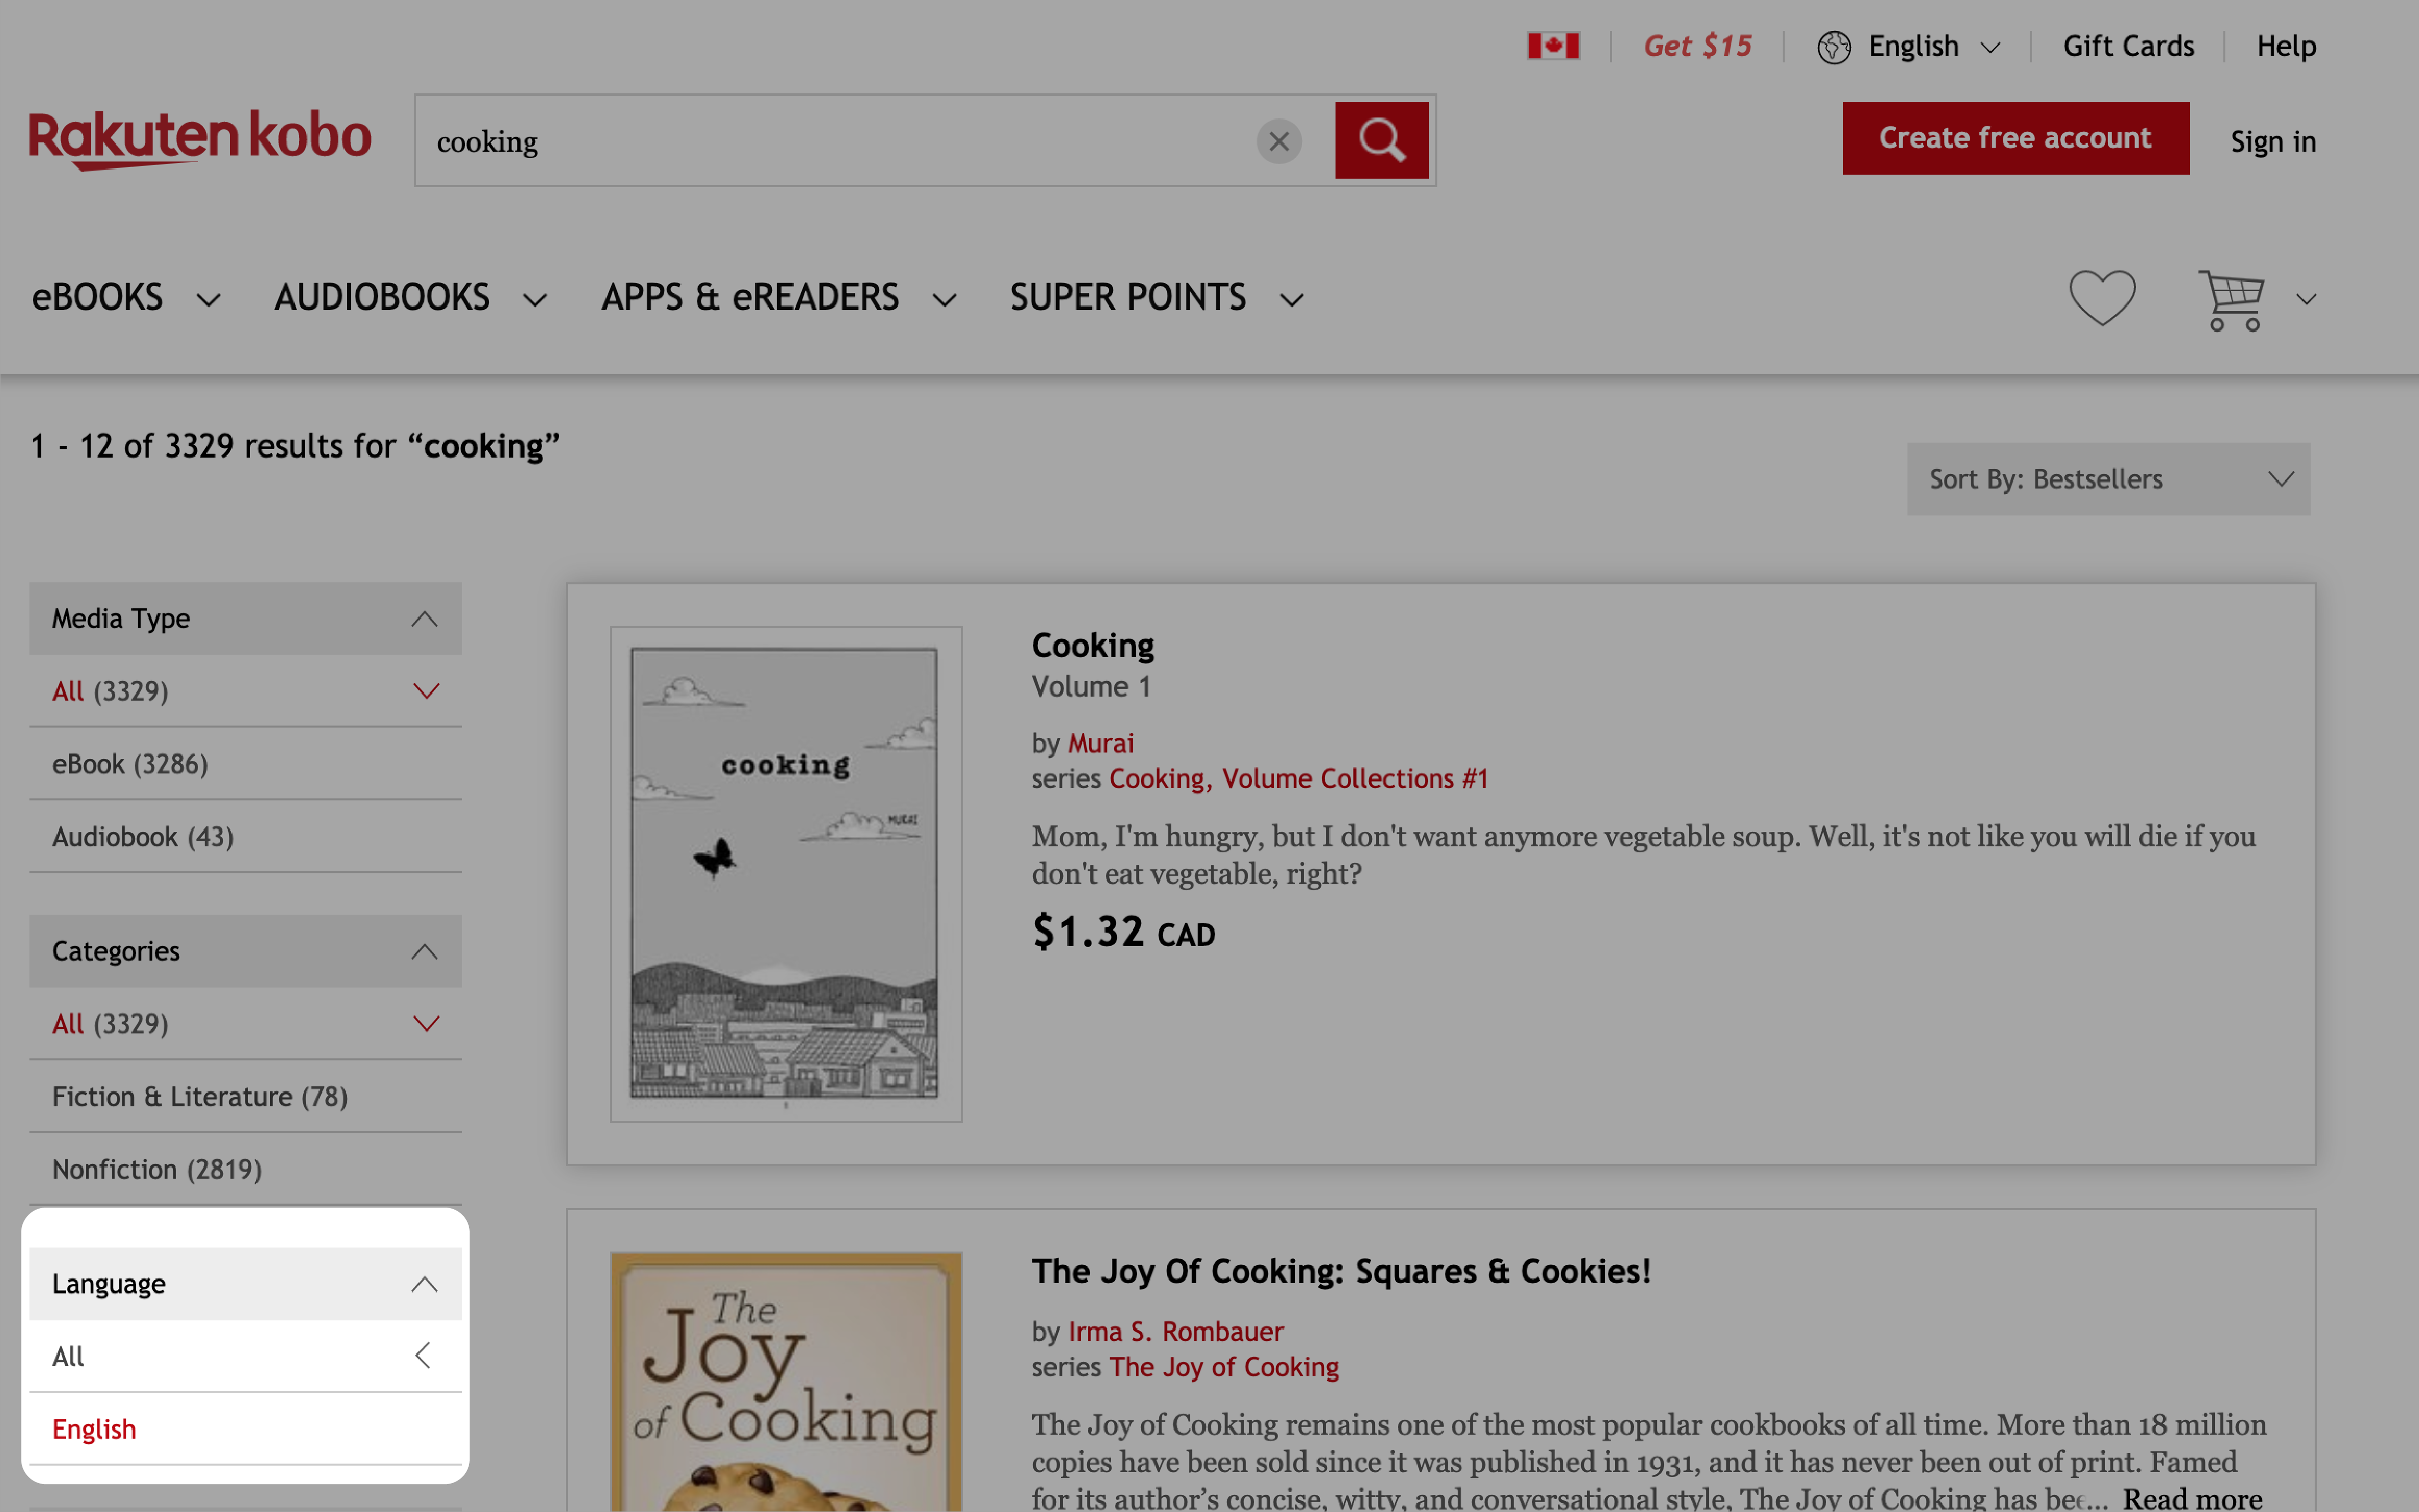
Task: Collapse the Media Type filter section
Action: pos(424,619)
